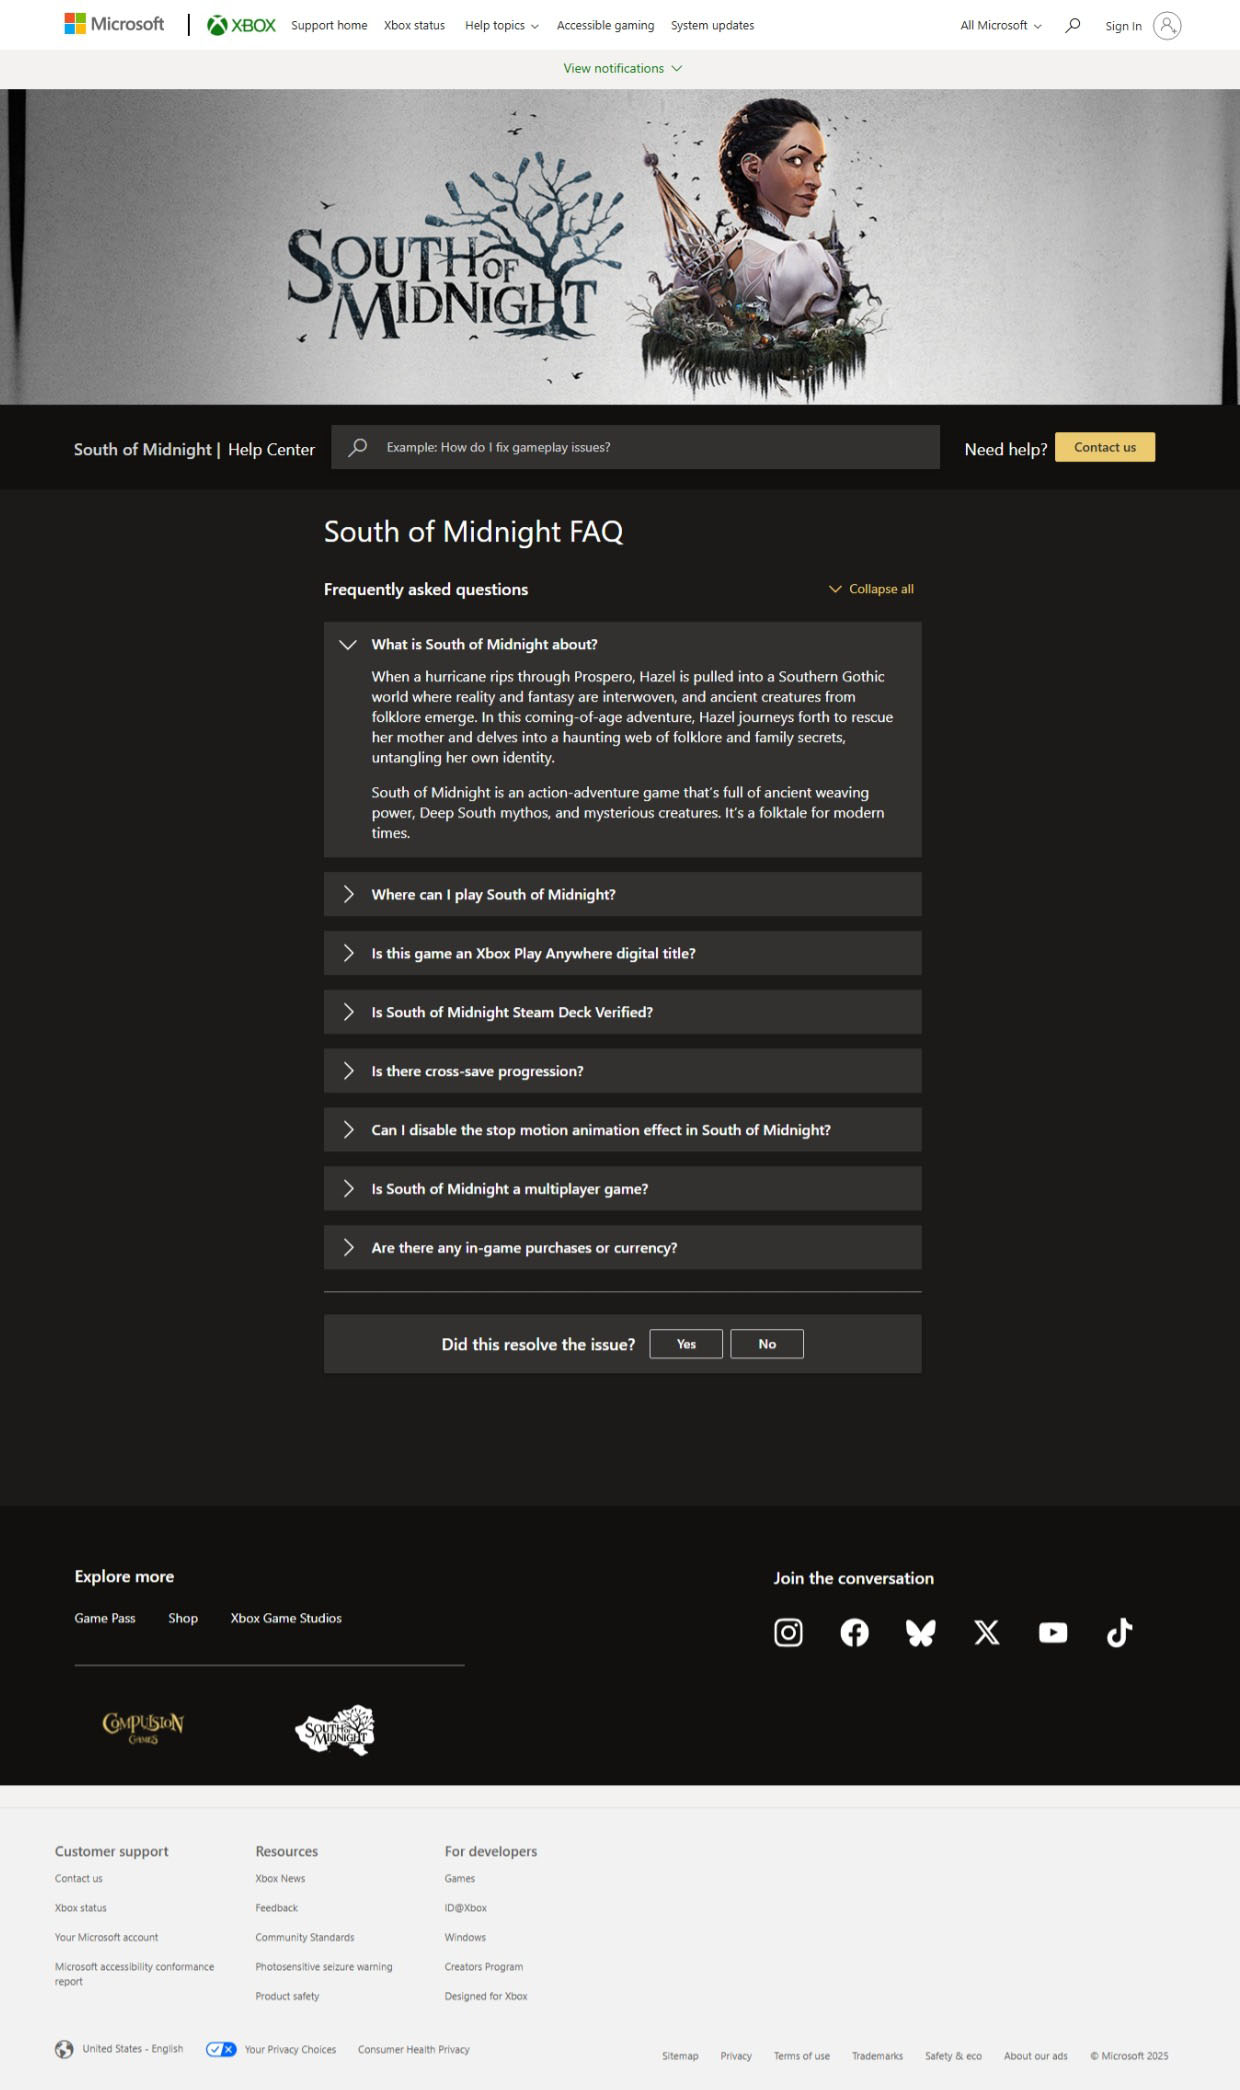The height and width of the screenshot is (2090, 1240).
Task: Open the Instagram social icon
Action: click(x=788, y=1632)
